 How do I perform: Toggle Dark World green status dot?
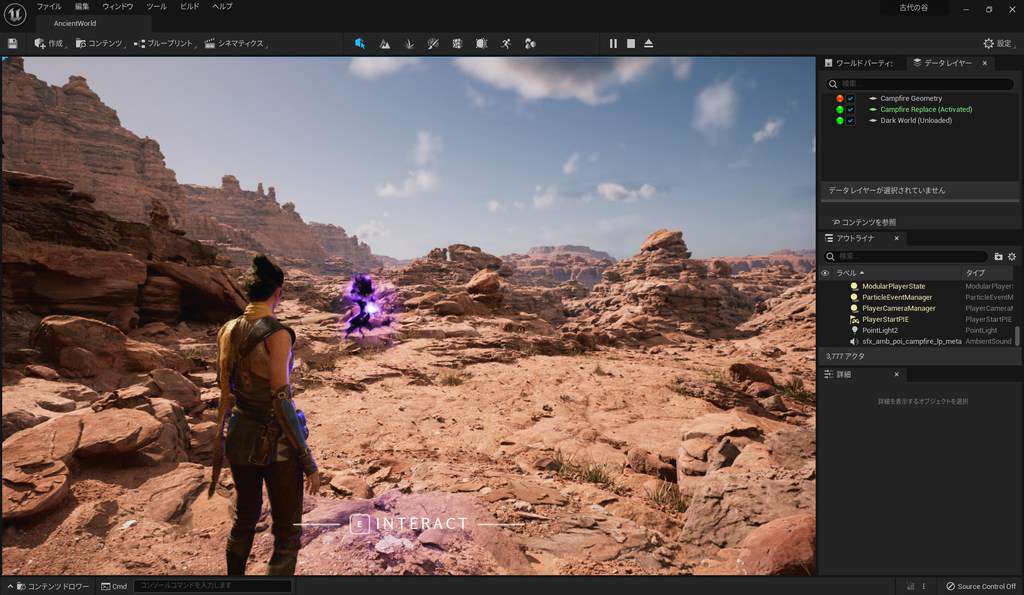840,121
